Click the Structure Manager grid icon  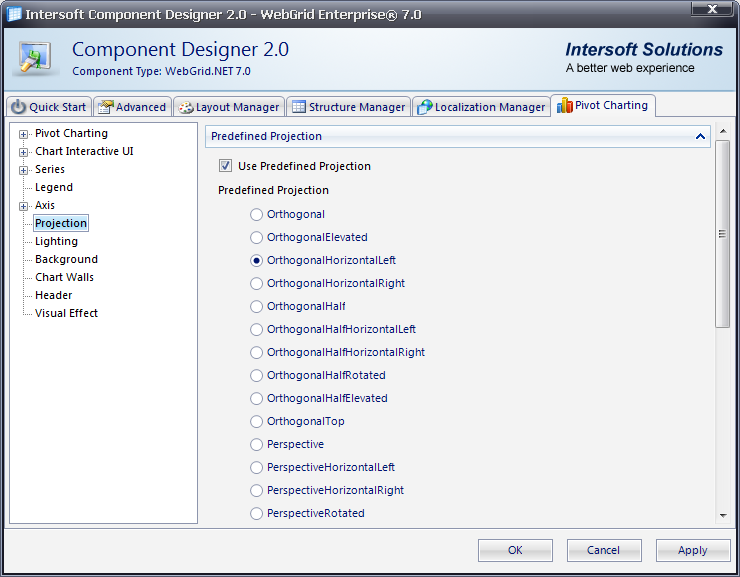click(x=298, y=107)
